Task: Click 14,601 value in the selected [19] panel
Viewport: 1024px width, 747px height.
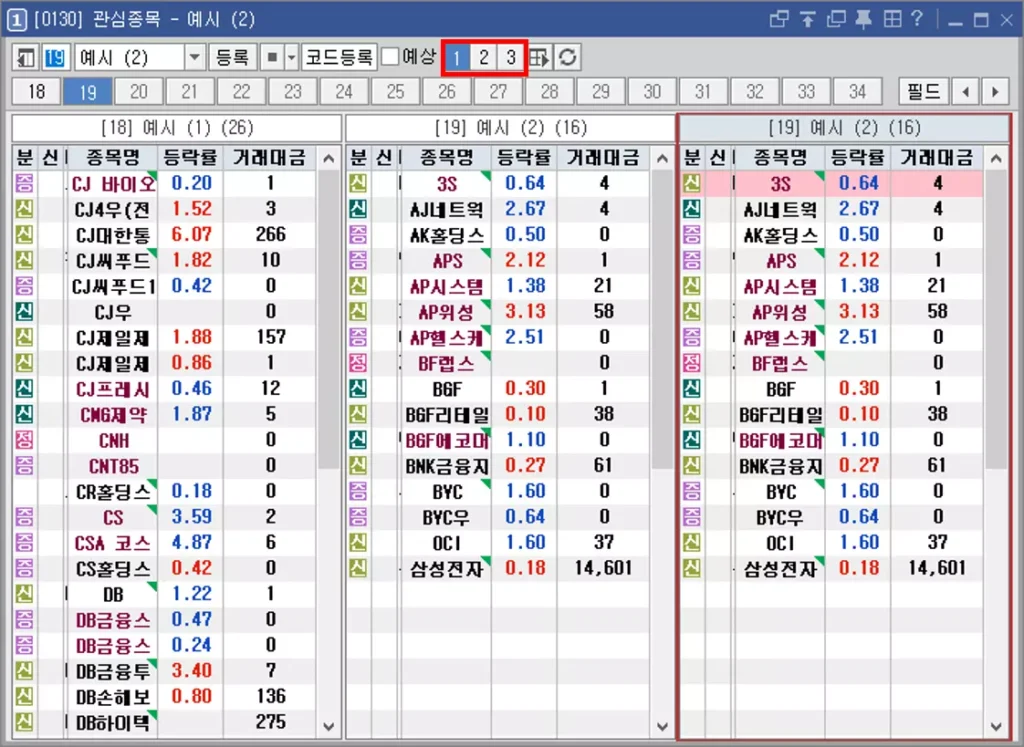Action: (x=937, y=568)
